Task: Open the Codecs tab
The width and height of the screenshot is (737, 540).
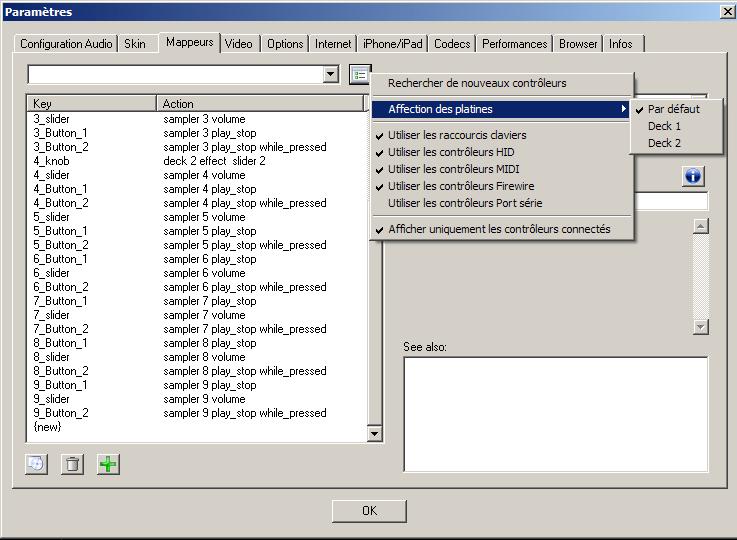Action: (x=452, y=44)
